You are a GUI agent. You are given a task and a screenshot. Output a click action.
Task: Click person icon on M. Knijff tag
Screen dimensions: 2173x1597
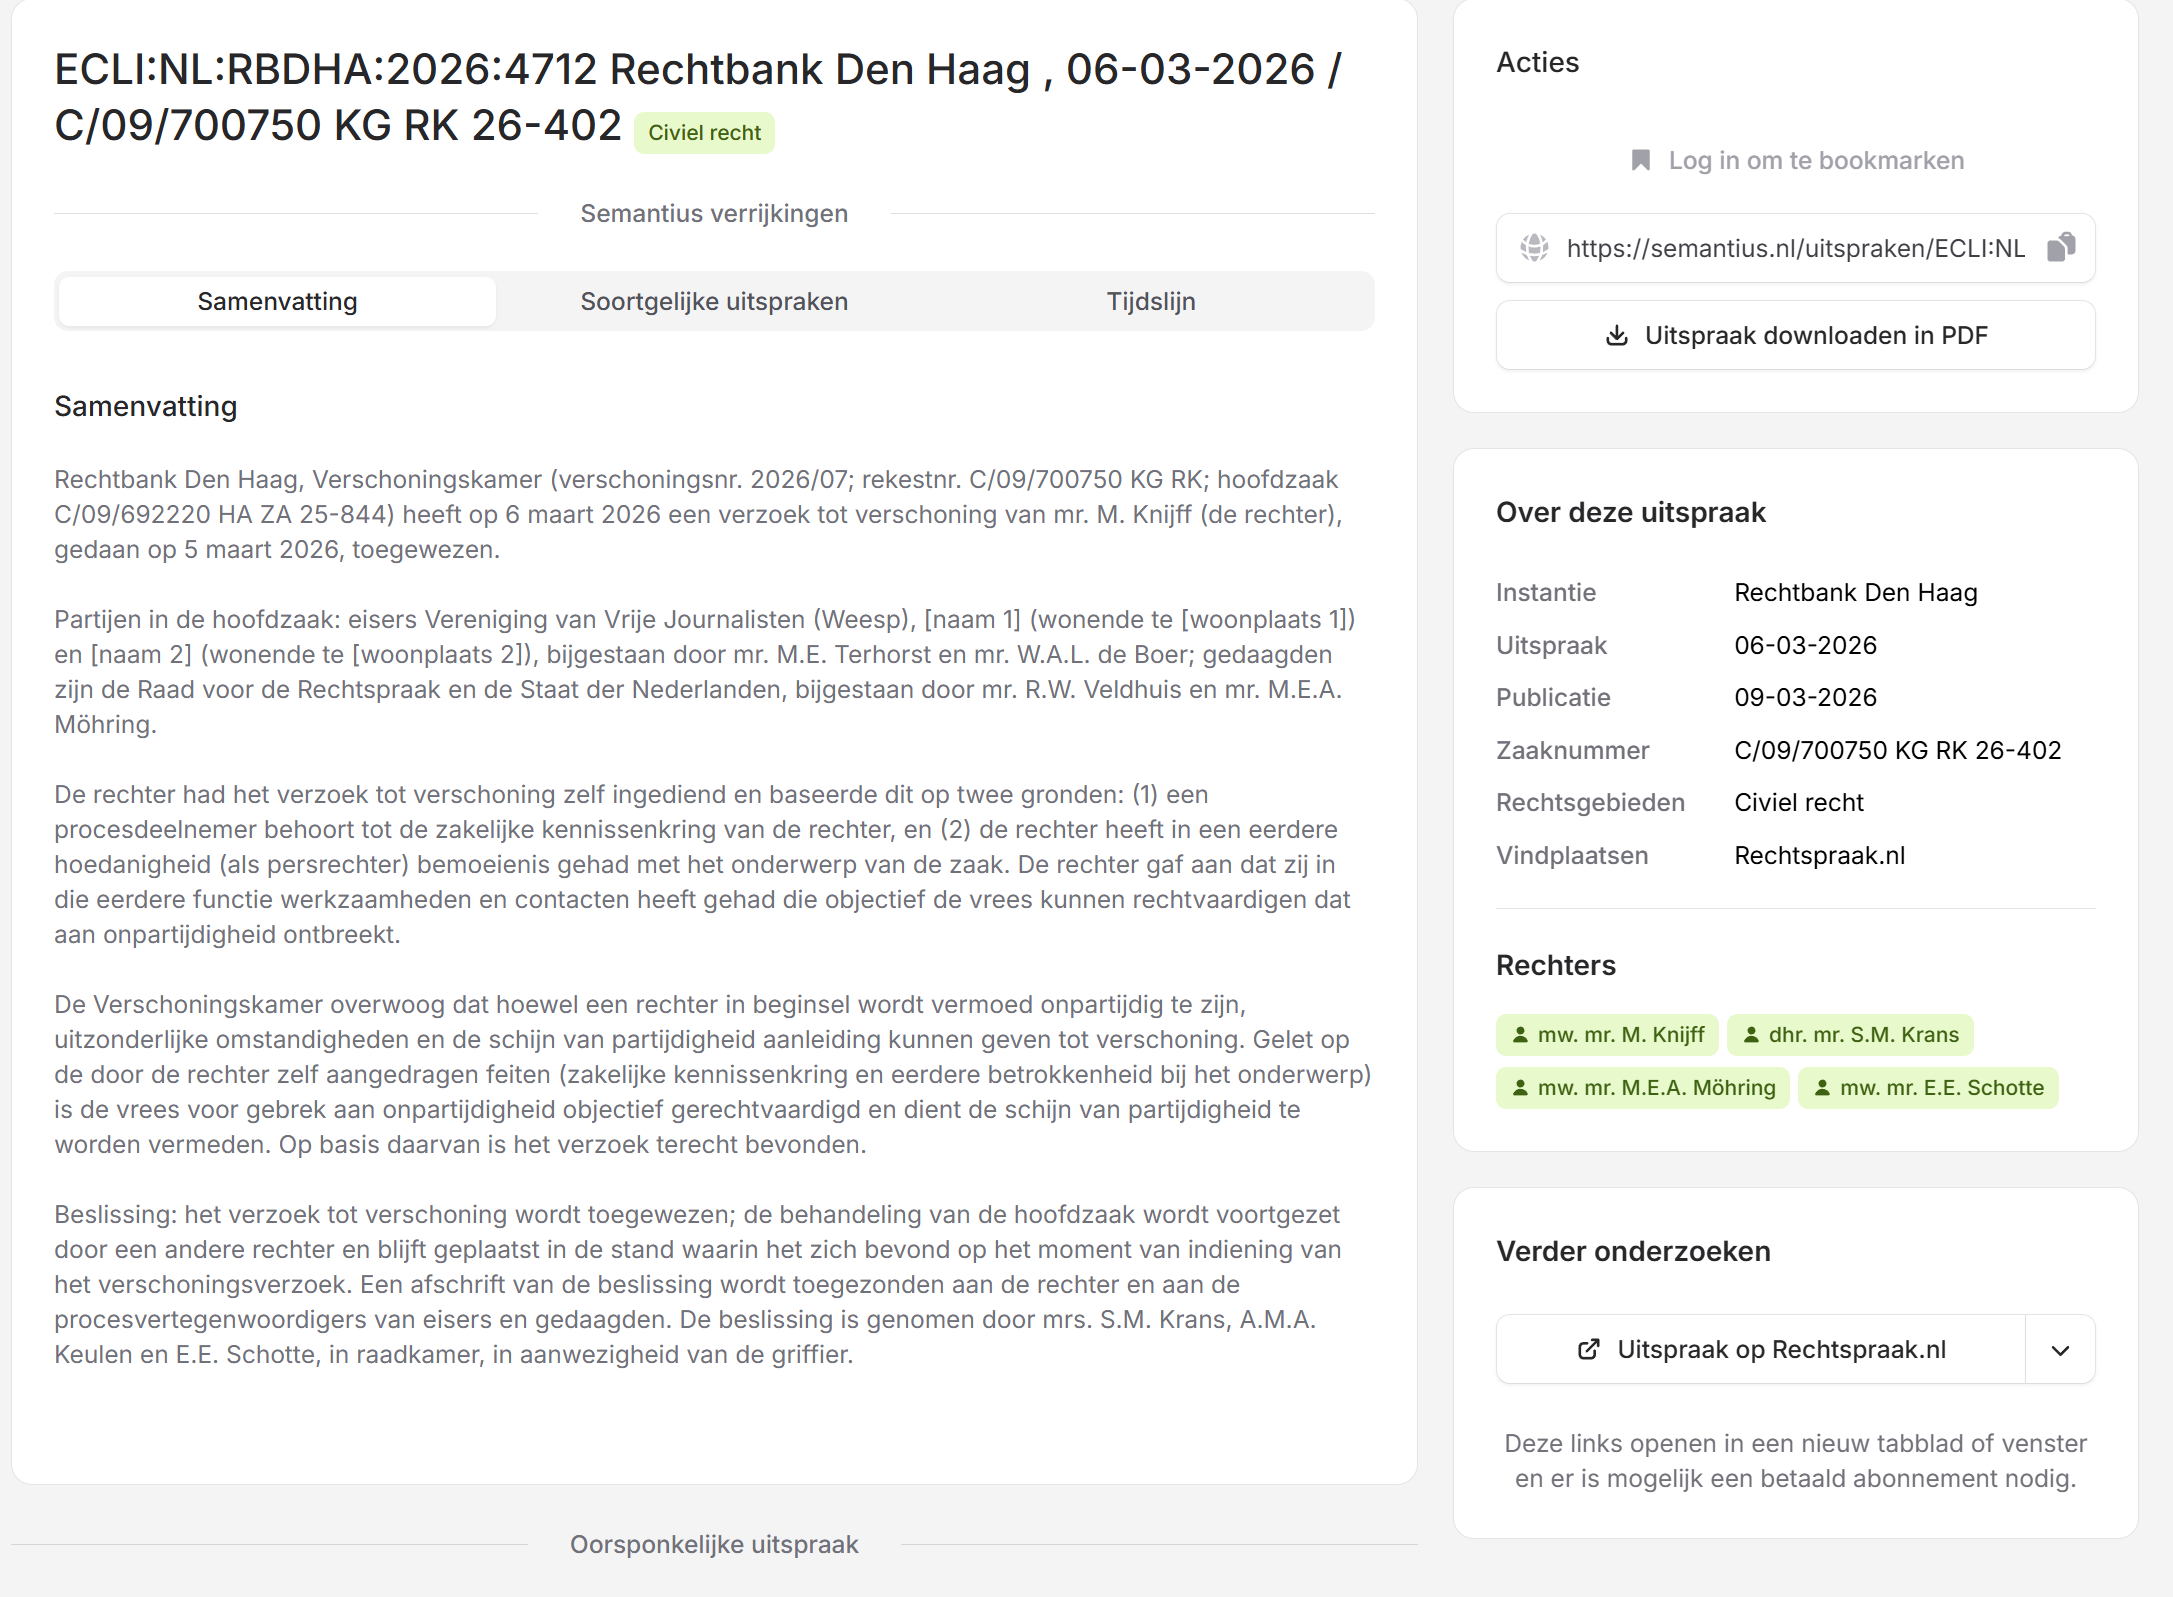1520,1035
